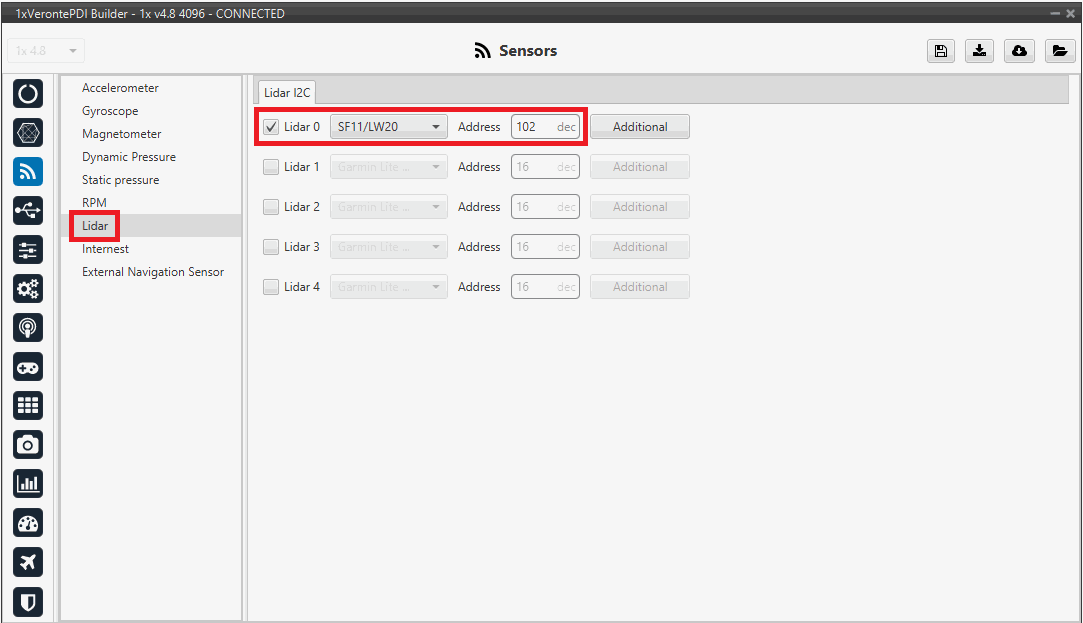Enable the Lidar 3 checkbox
The height and width of the screenshot is (623, 1083).
[x=271, y=247]
